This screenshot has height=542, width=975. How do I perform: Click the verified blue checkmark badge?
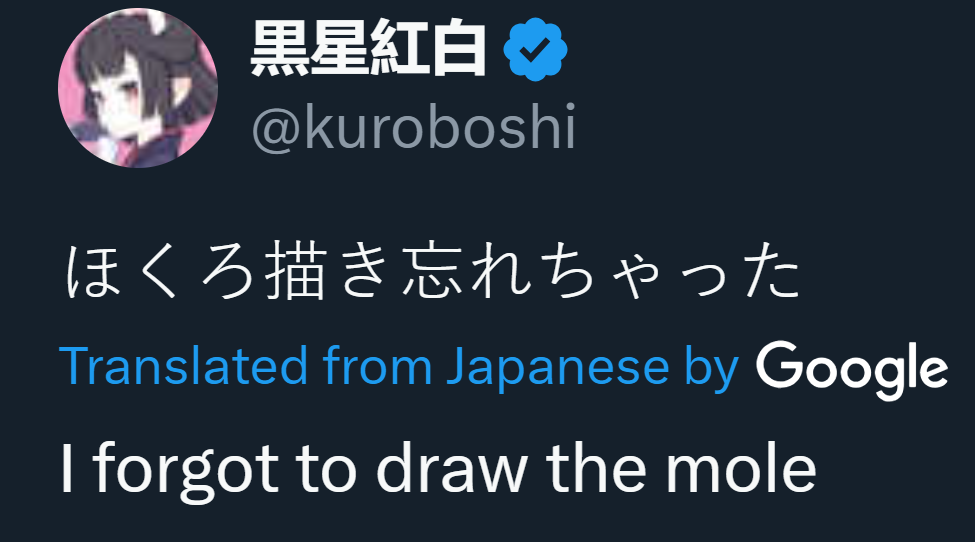[x=535, y=49]
